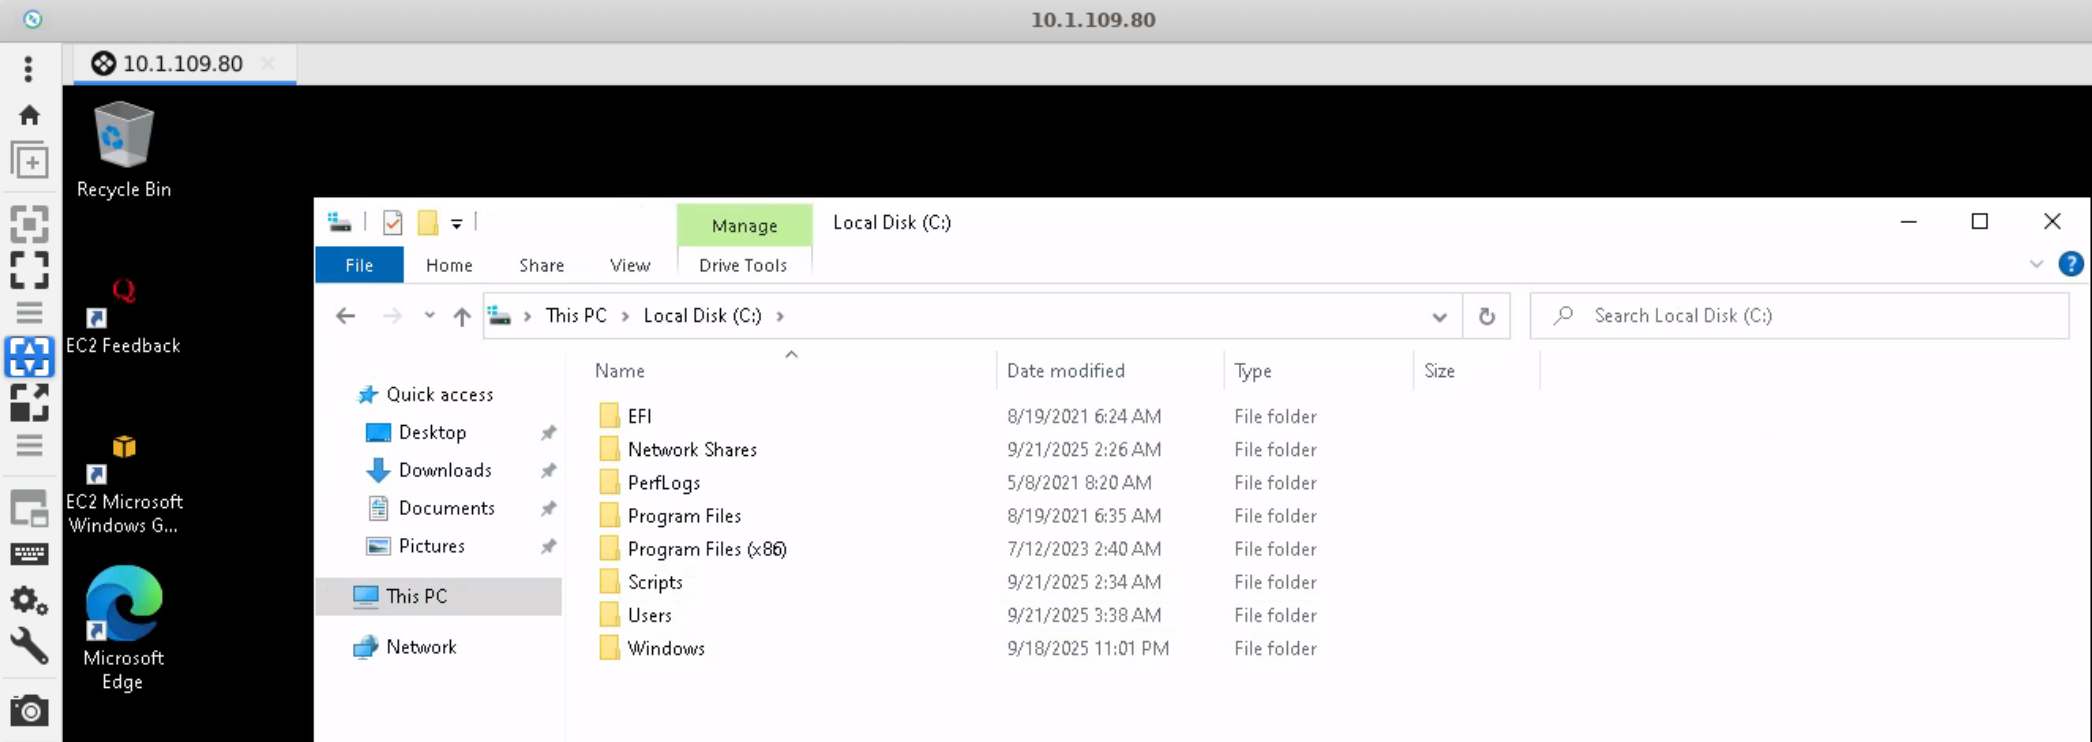2092x742 pixels.
Task: Click the camera screenshot icon in sidebar
Action: (29, 711)
